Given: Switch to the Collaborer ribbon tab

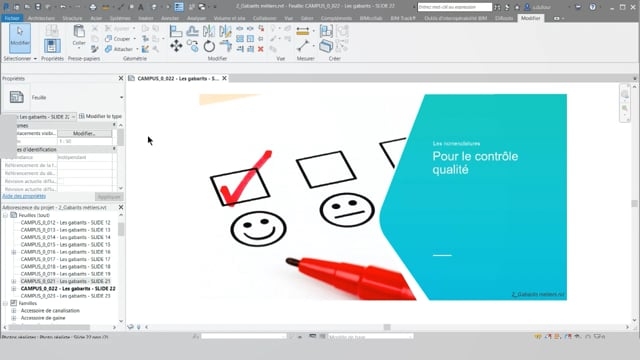Looking at the screenshot, I should [264, 18].
